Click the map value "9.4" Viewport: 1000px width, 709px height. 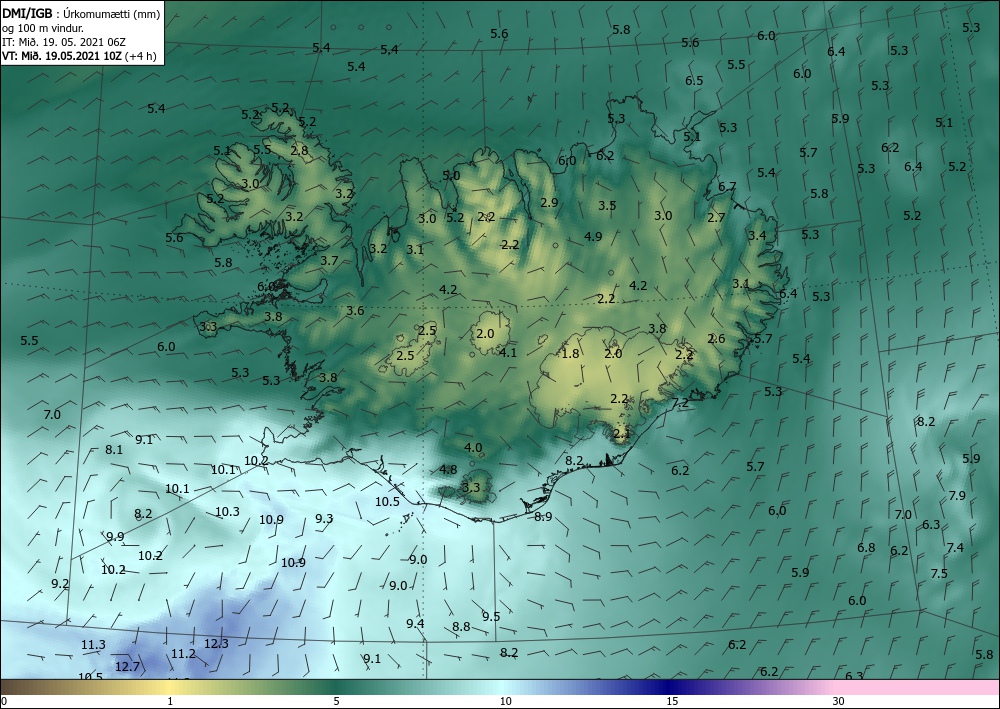[x=415, y=624]
